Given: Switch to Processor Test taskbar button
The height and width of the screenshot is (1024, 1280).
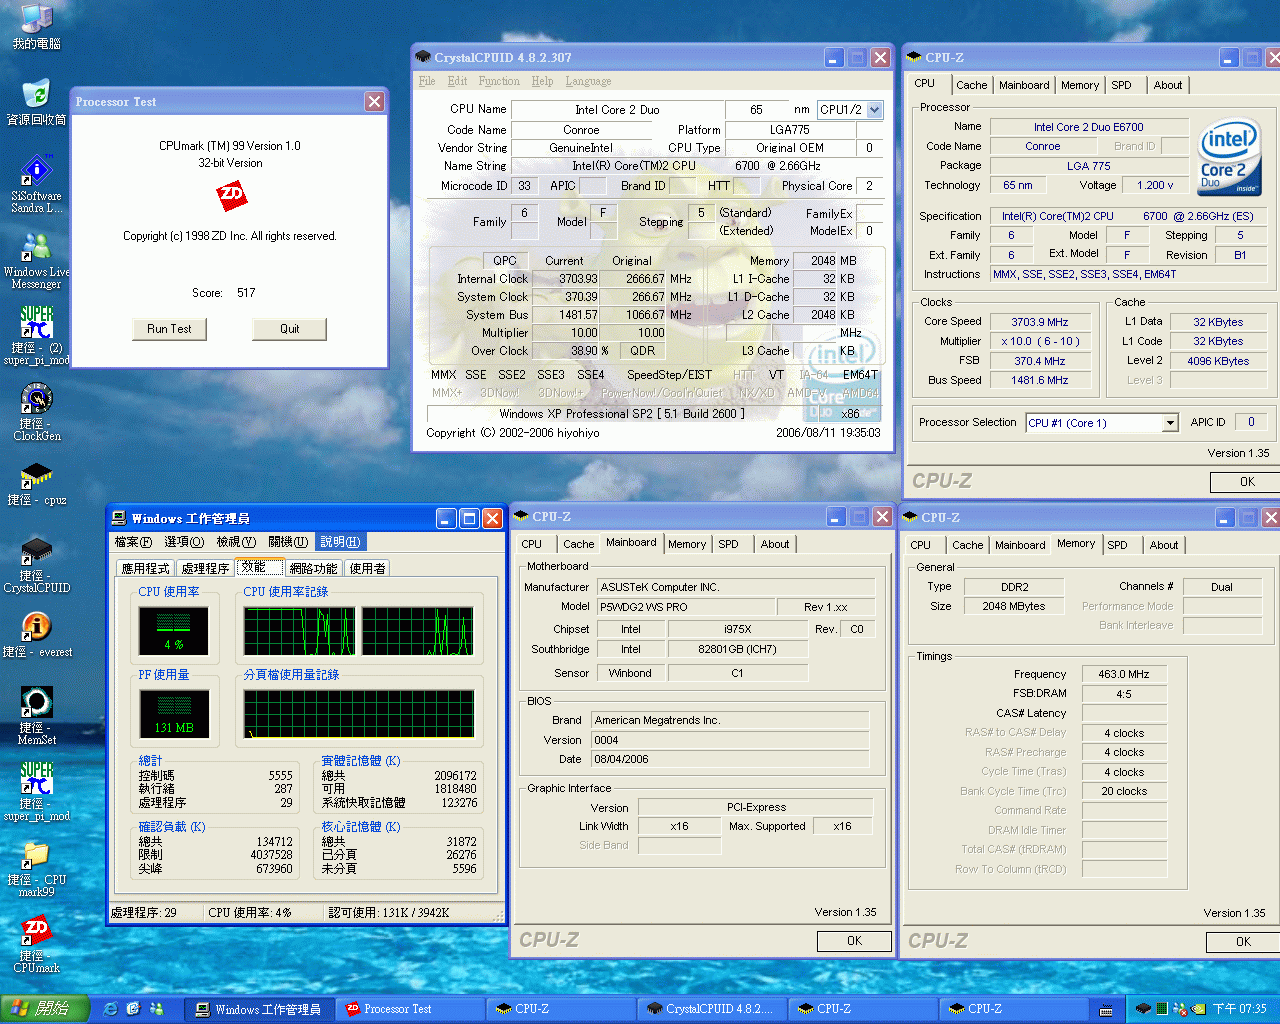Looking at the screenshot, I should point(410,1009).
